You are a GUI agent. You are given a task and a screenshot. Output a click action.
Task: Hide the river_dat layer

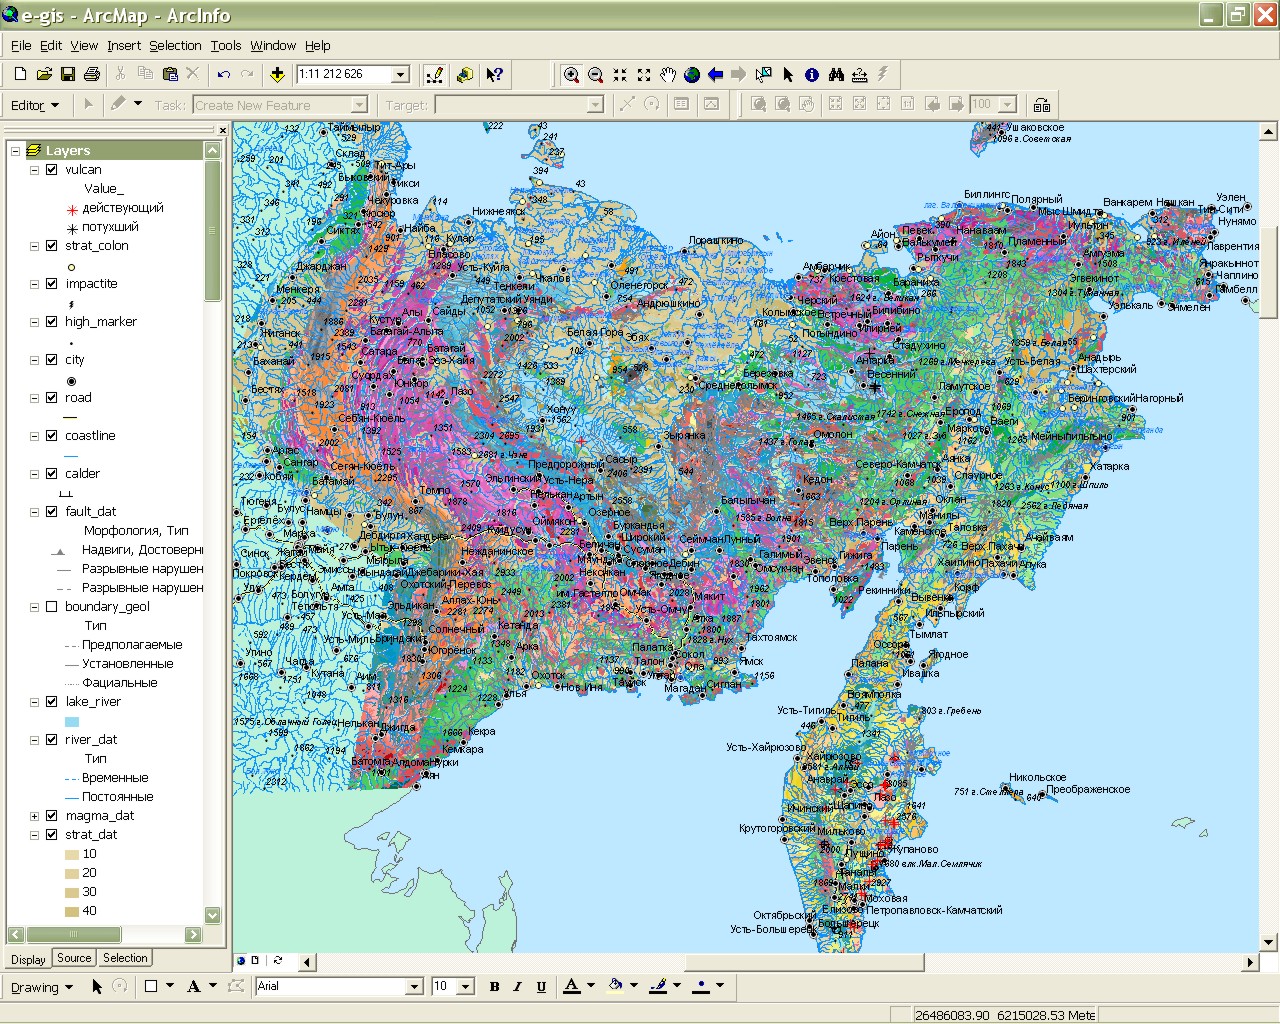52,740
